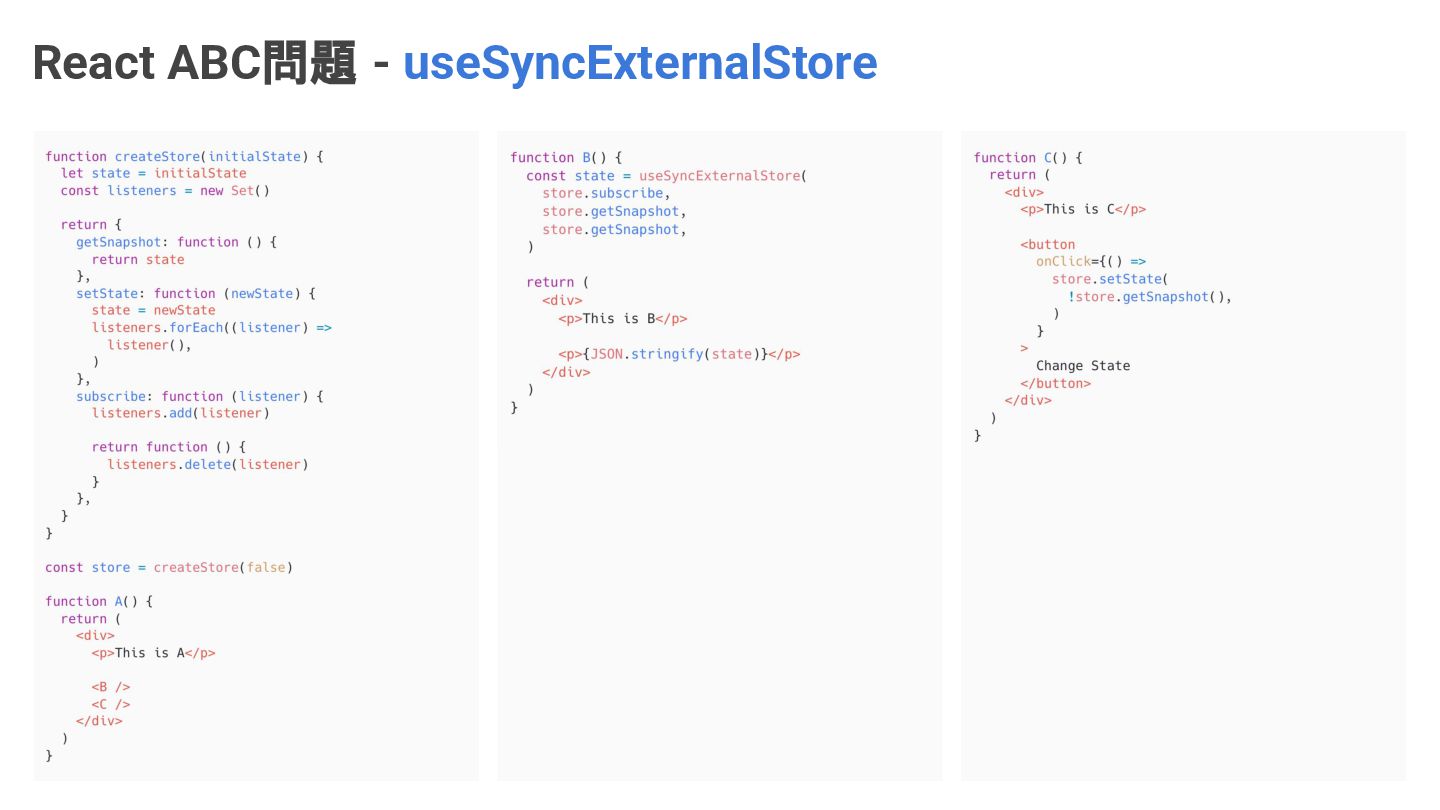Click the opening "<button" tag line
The image size is (1440, 810).
click(1048, 244)
